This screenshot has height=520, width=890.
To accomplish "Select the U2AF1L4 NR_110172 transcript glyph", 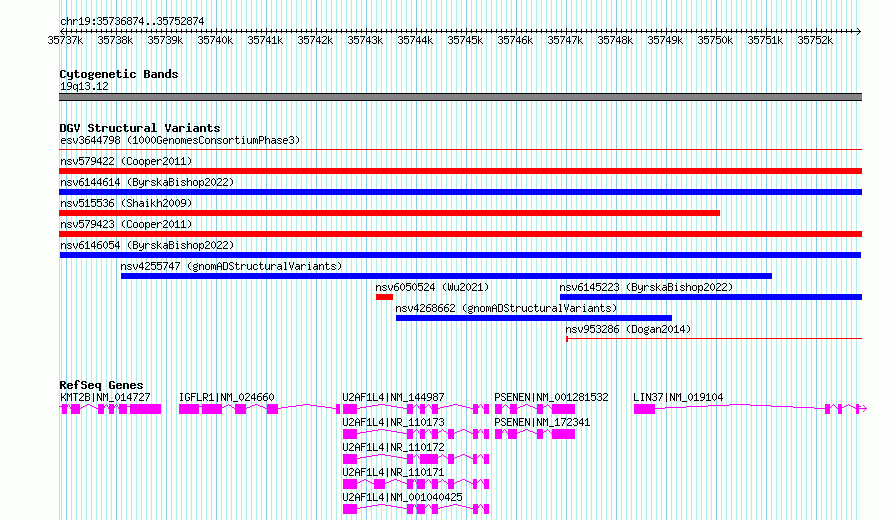I will (416, 459).
